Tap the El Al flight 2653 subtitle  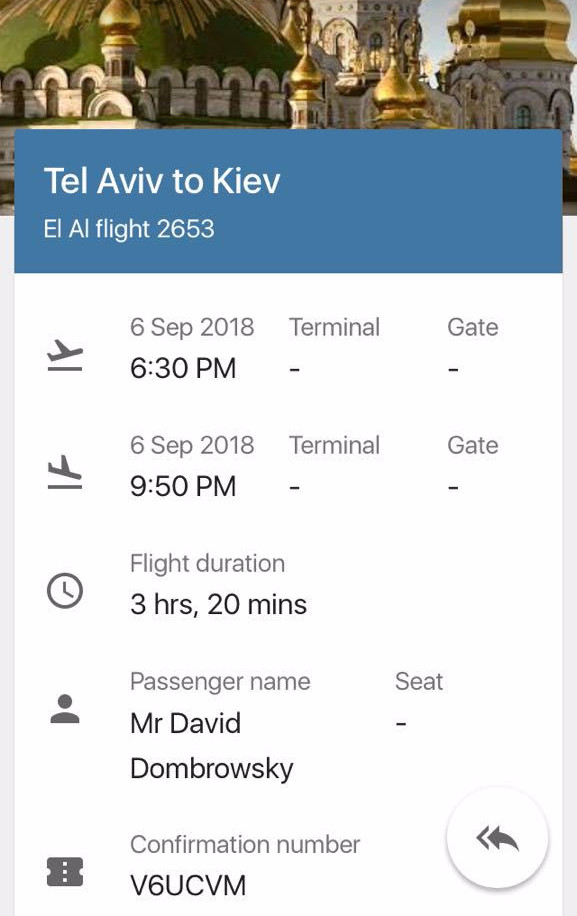tap(129, 228)
